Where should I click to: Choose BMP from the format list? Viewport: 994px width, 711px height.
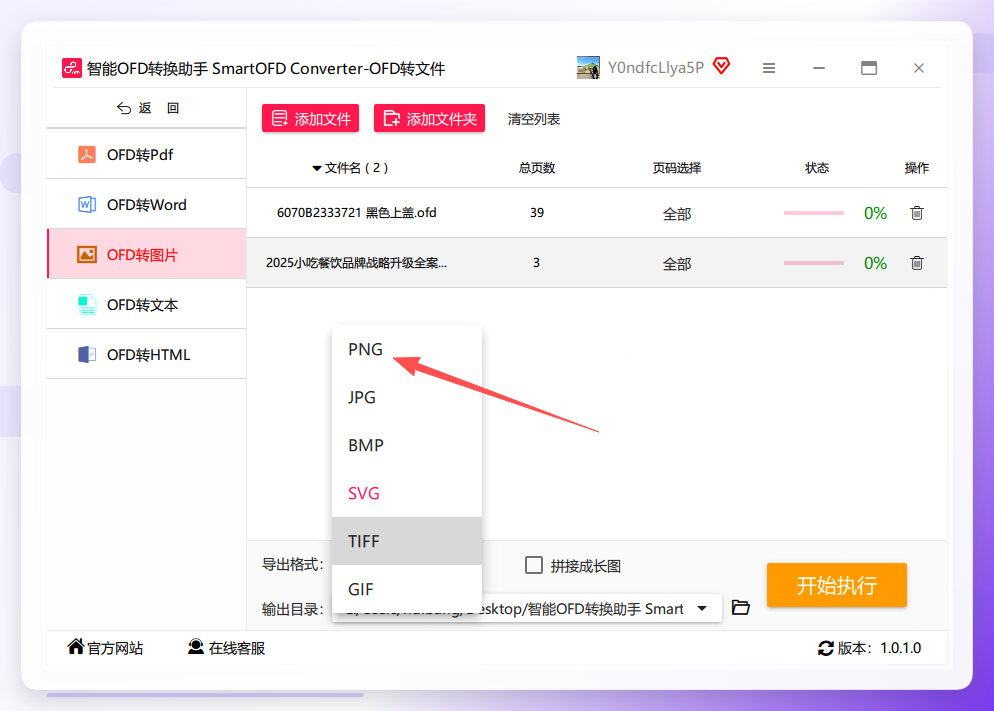pos(407,445)
